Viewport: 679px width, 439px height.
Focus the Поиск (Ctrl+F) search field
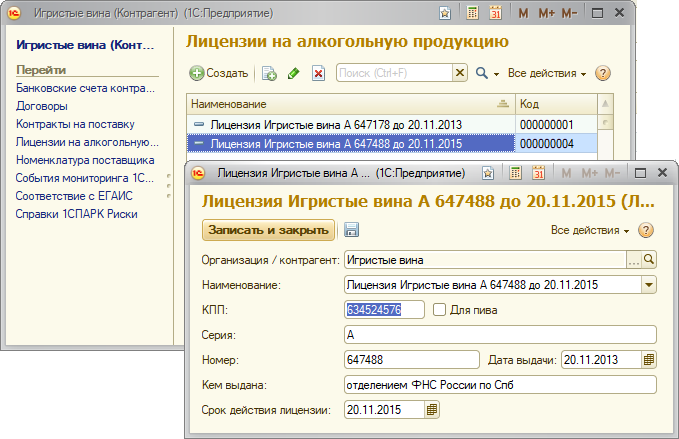pos(394,73)
